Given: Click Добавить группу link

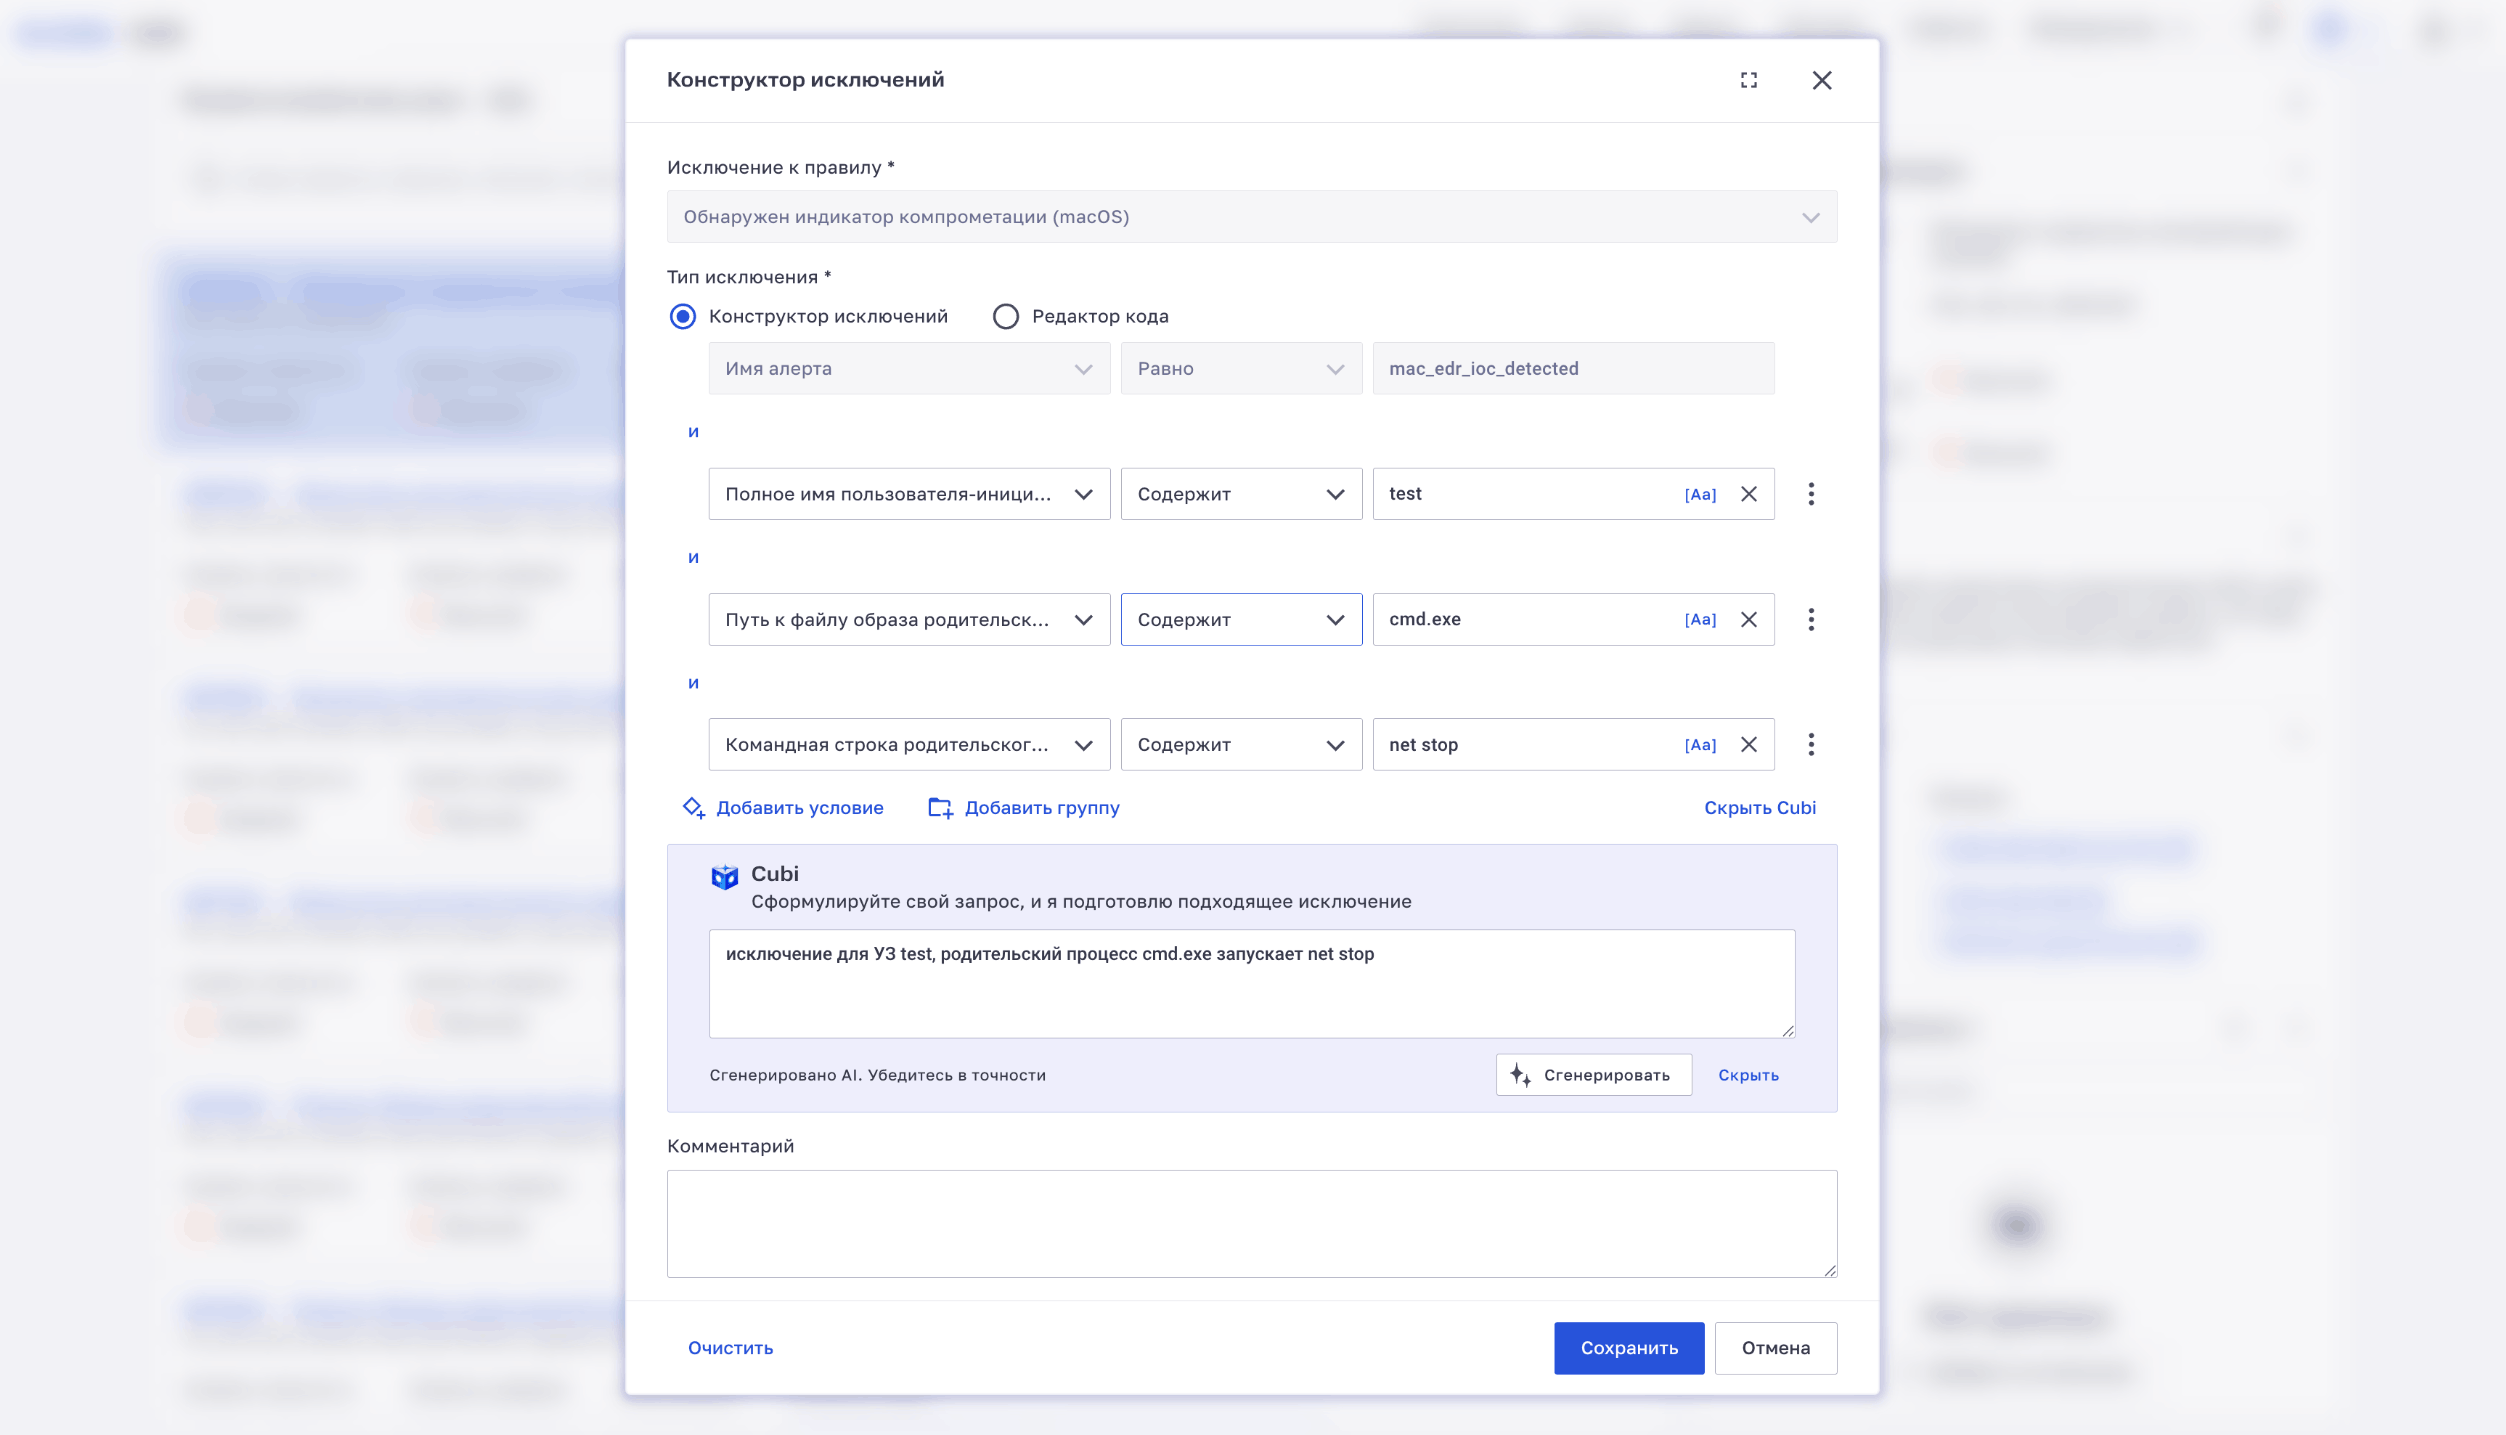Looking at the screenshot, I should [1024, 808].
